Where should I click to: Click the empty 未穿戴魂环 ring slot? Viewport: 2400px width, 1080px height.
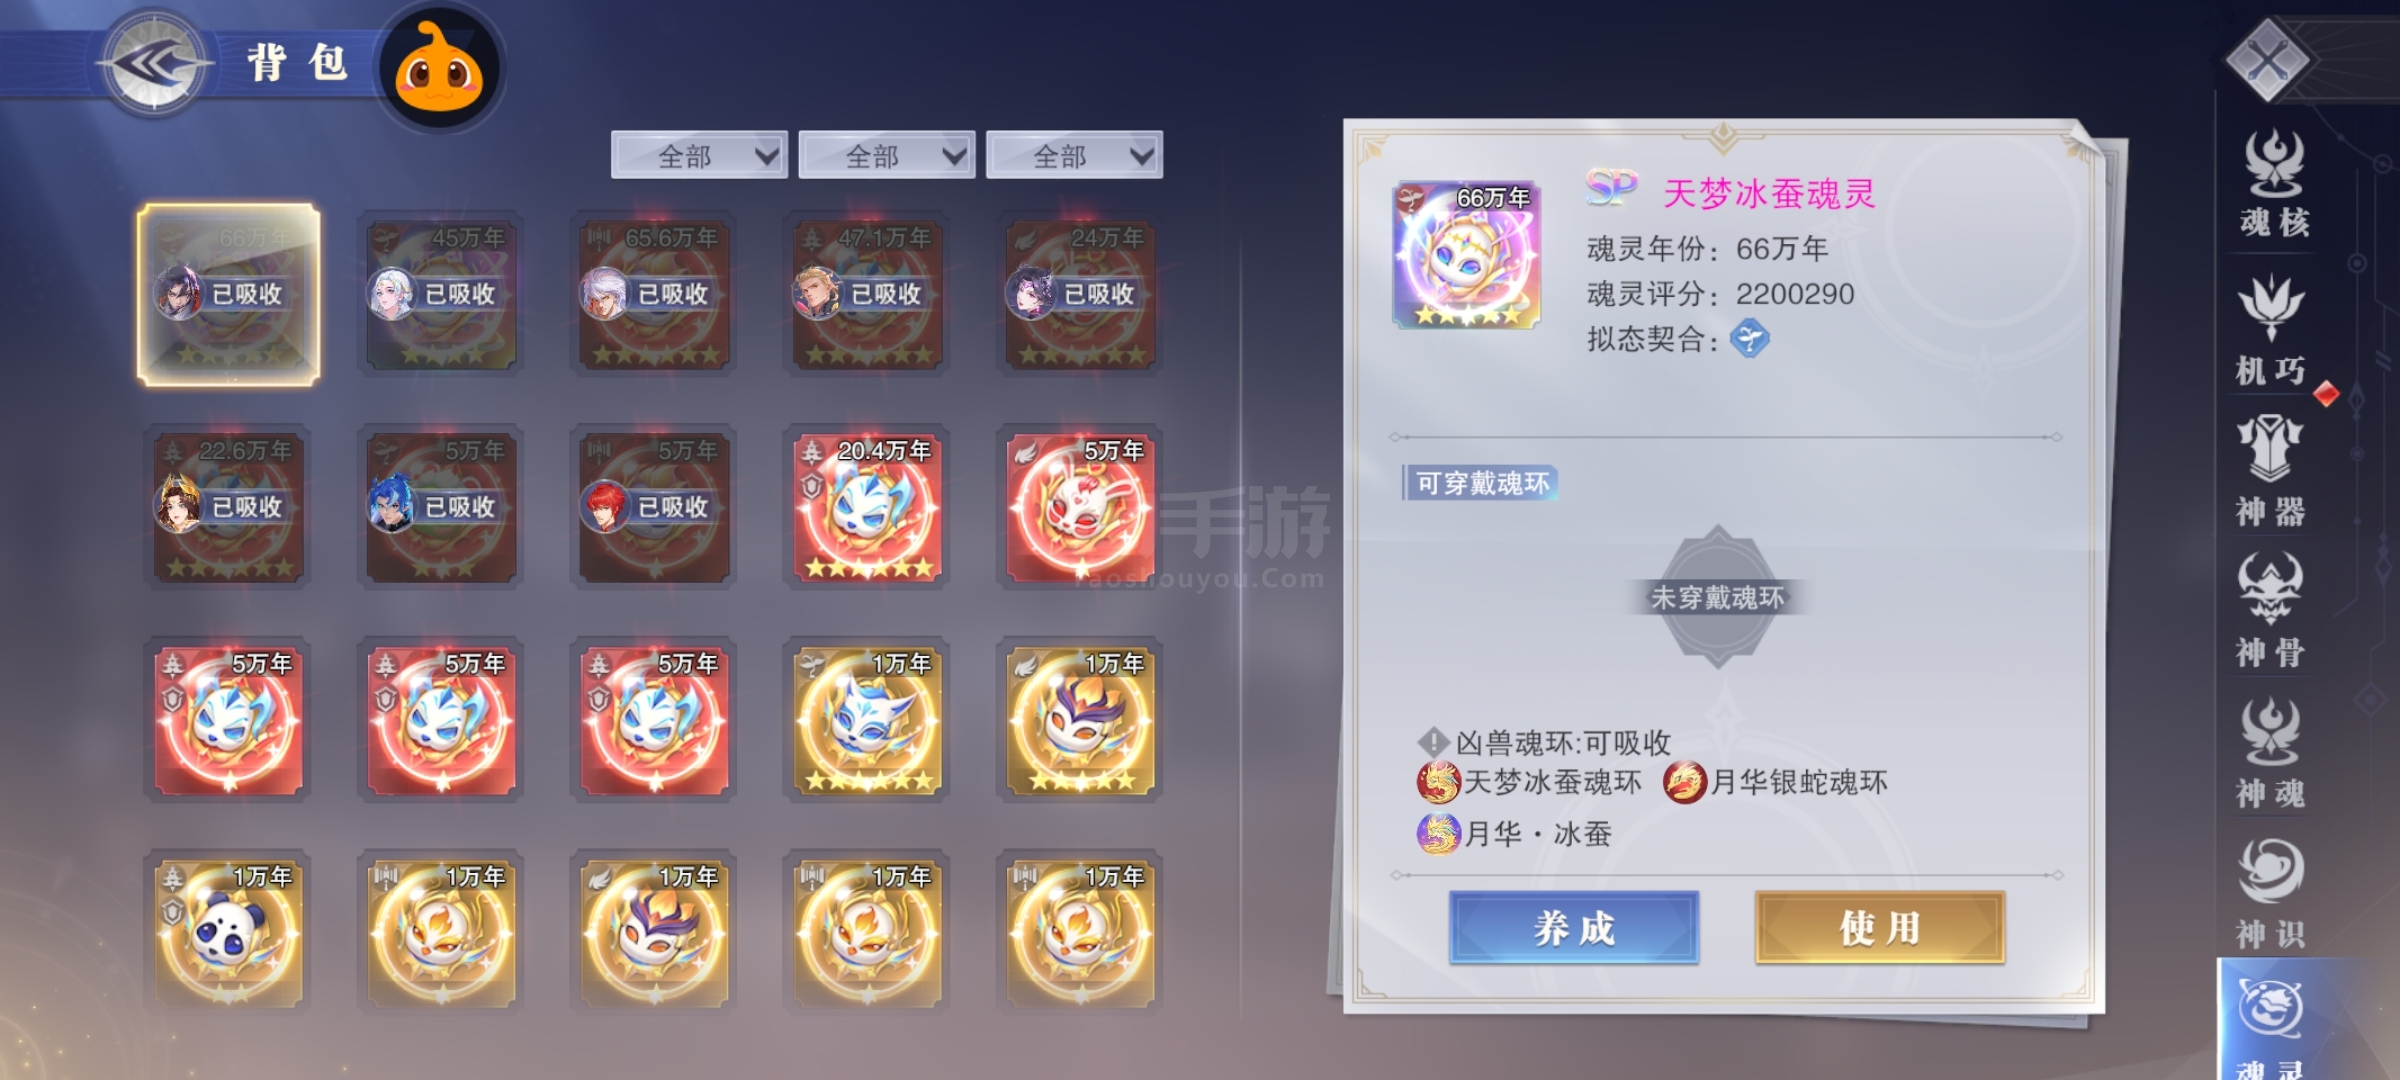click(x=1718, y=597)
